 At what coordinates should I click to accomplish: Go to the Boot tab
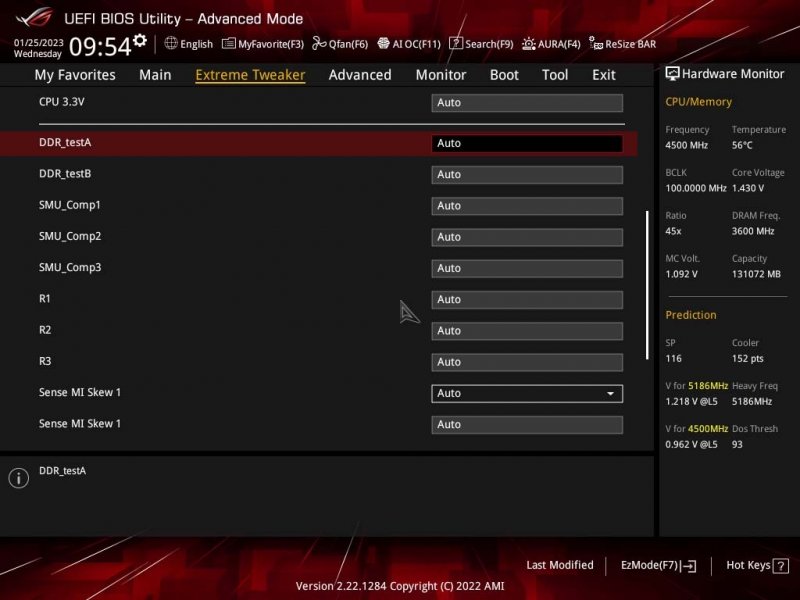pyautogui.click(x=504, y=75)
